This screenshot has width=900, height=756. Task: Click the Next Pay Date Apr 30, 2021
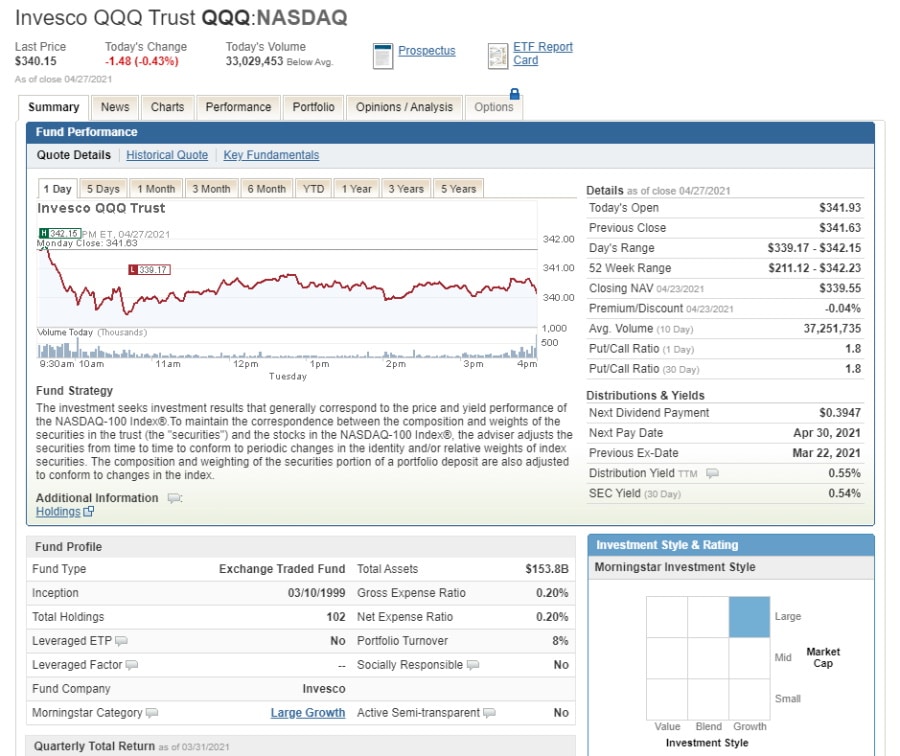[827, 433]
